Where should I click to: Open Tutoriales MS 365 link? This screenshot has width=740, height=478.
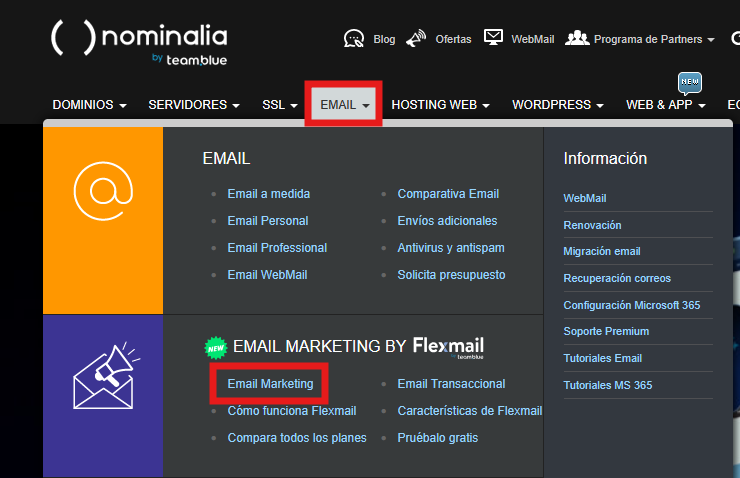coord(607,385)
